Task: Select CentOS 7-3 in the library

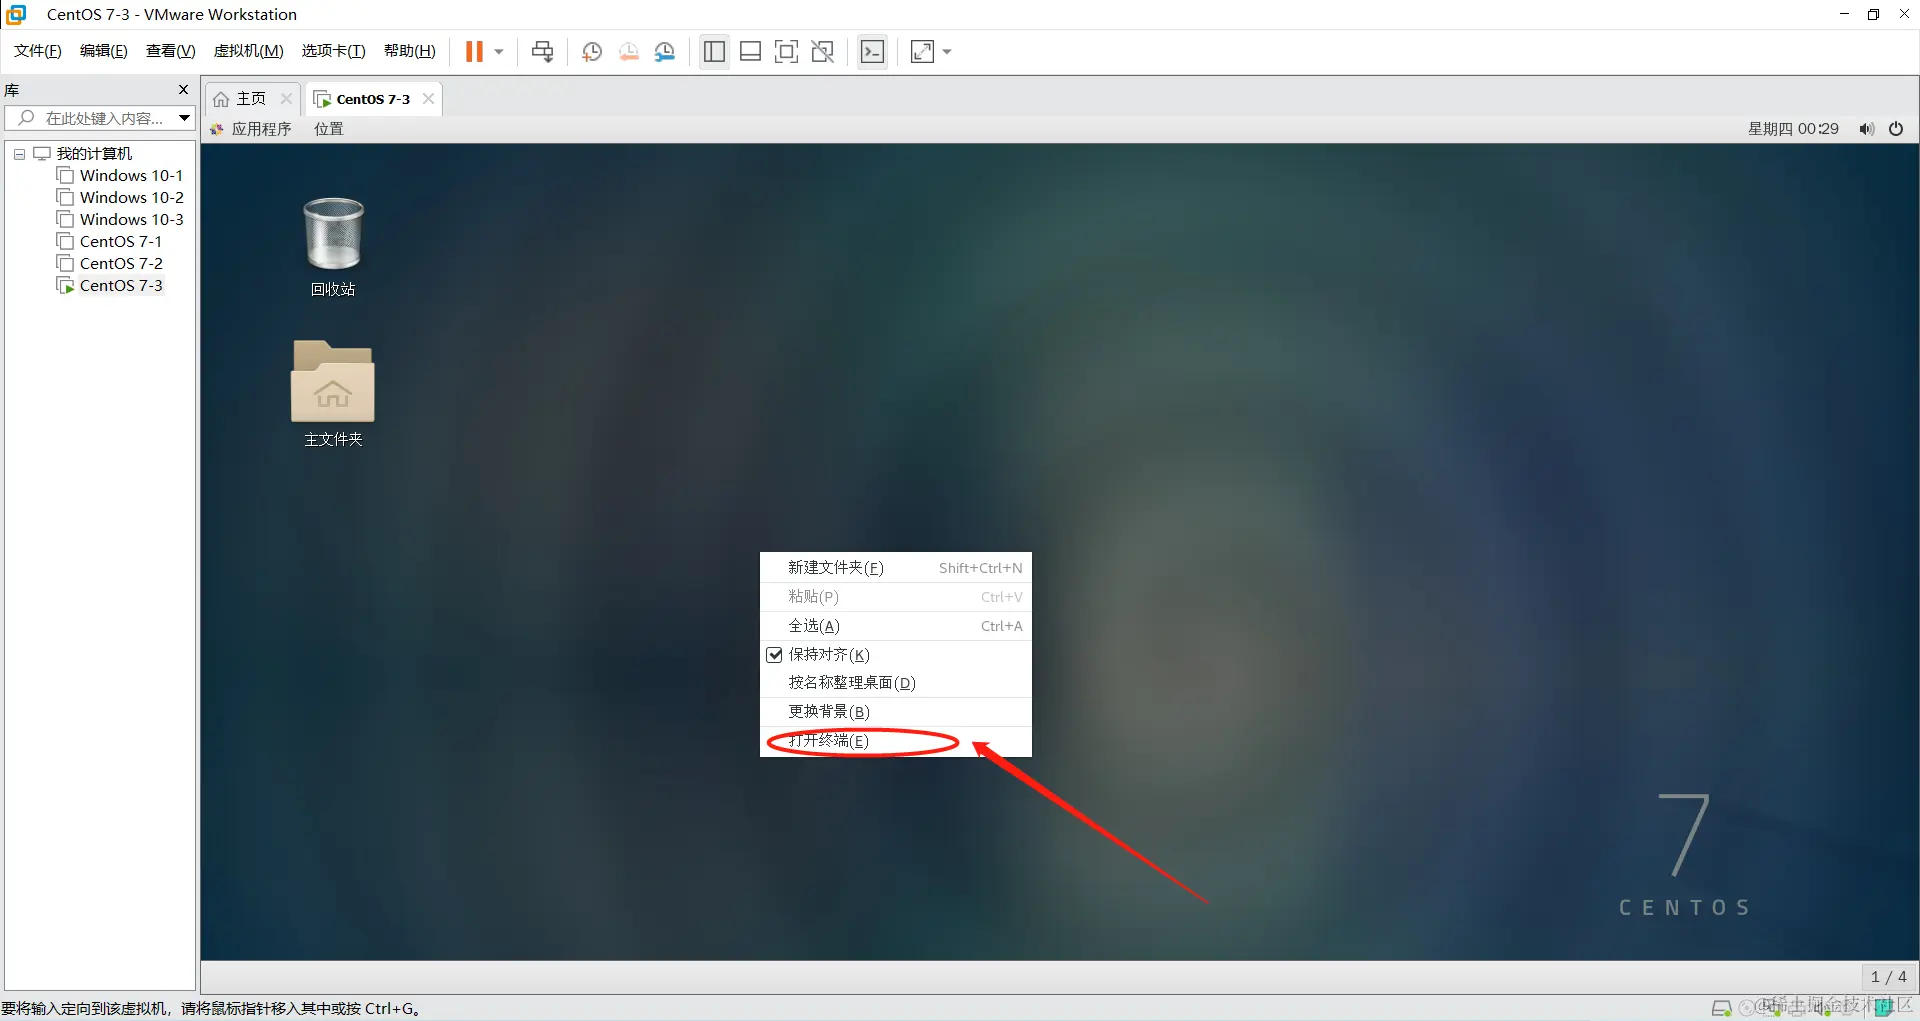Action: click(x=121, y=286)
